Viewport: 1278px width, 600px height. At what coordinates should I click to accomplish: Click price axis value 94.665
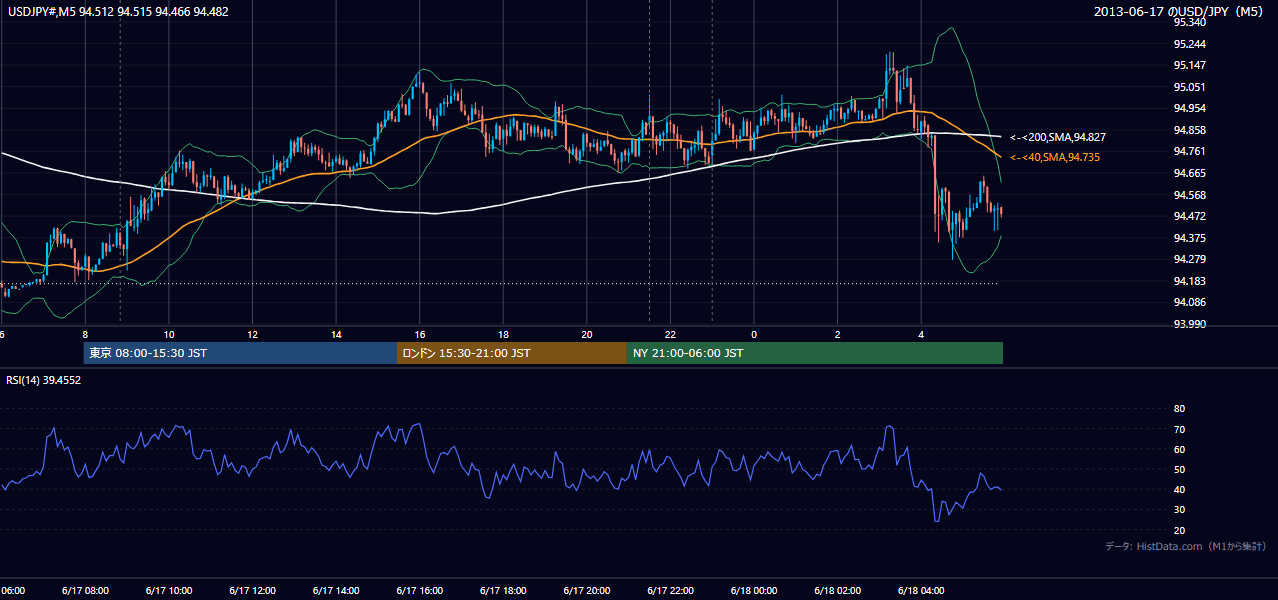(1189, 173)
